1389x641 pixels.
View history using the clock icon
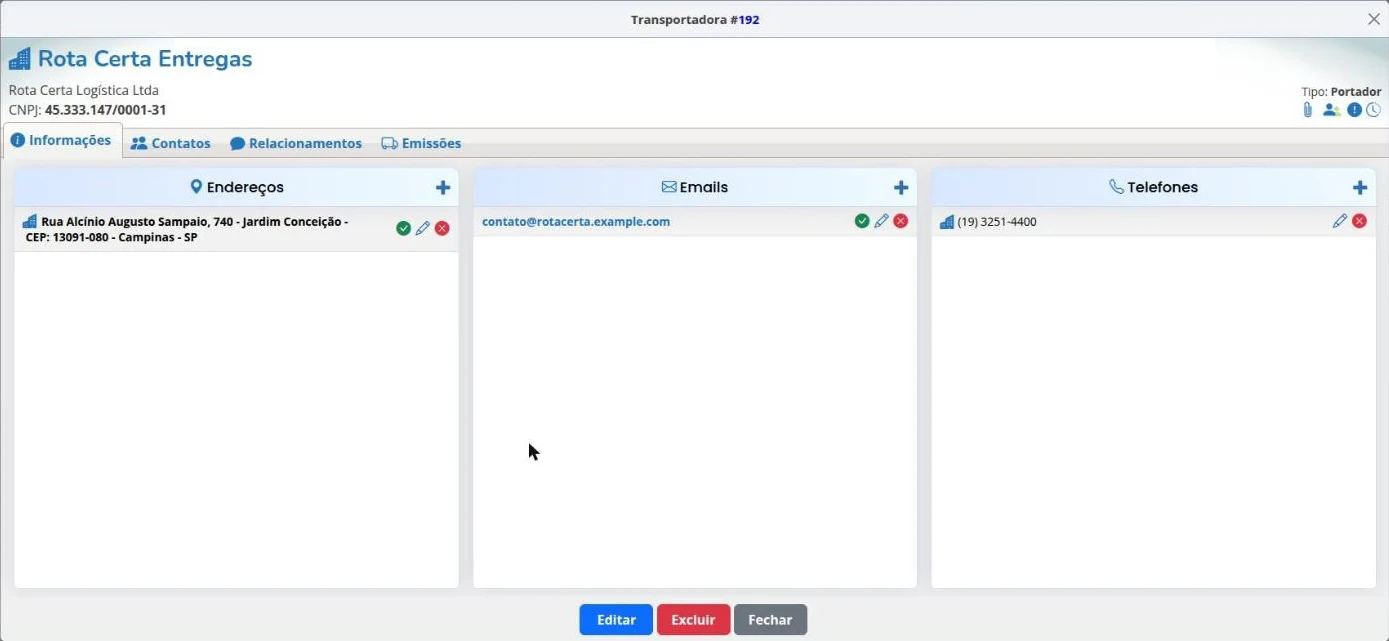click(1373, 110)
